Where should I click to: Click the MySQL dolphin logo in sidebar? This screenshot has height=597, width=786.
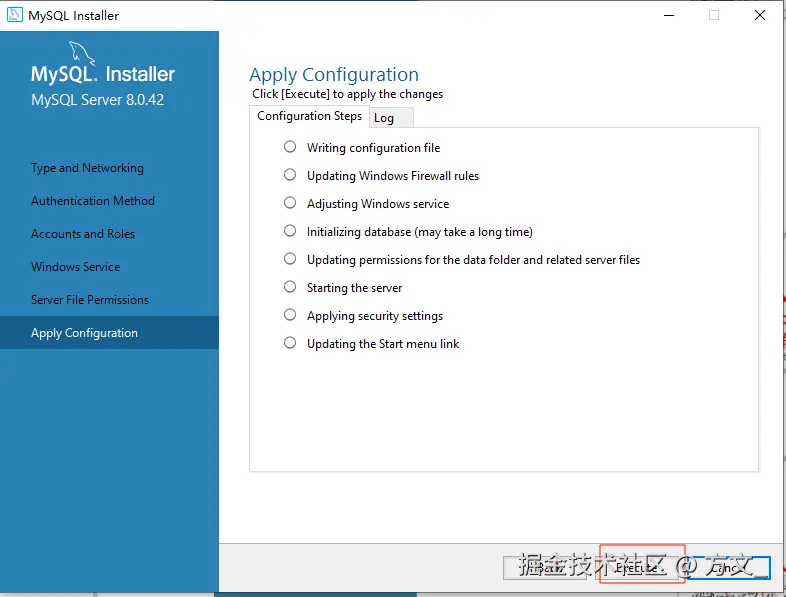point(82,53)
